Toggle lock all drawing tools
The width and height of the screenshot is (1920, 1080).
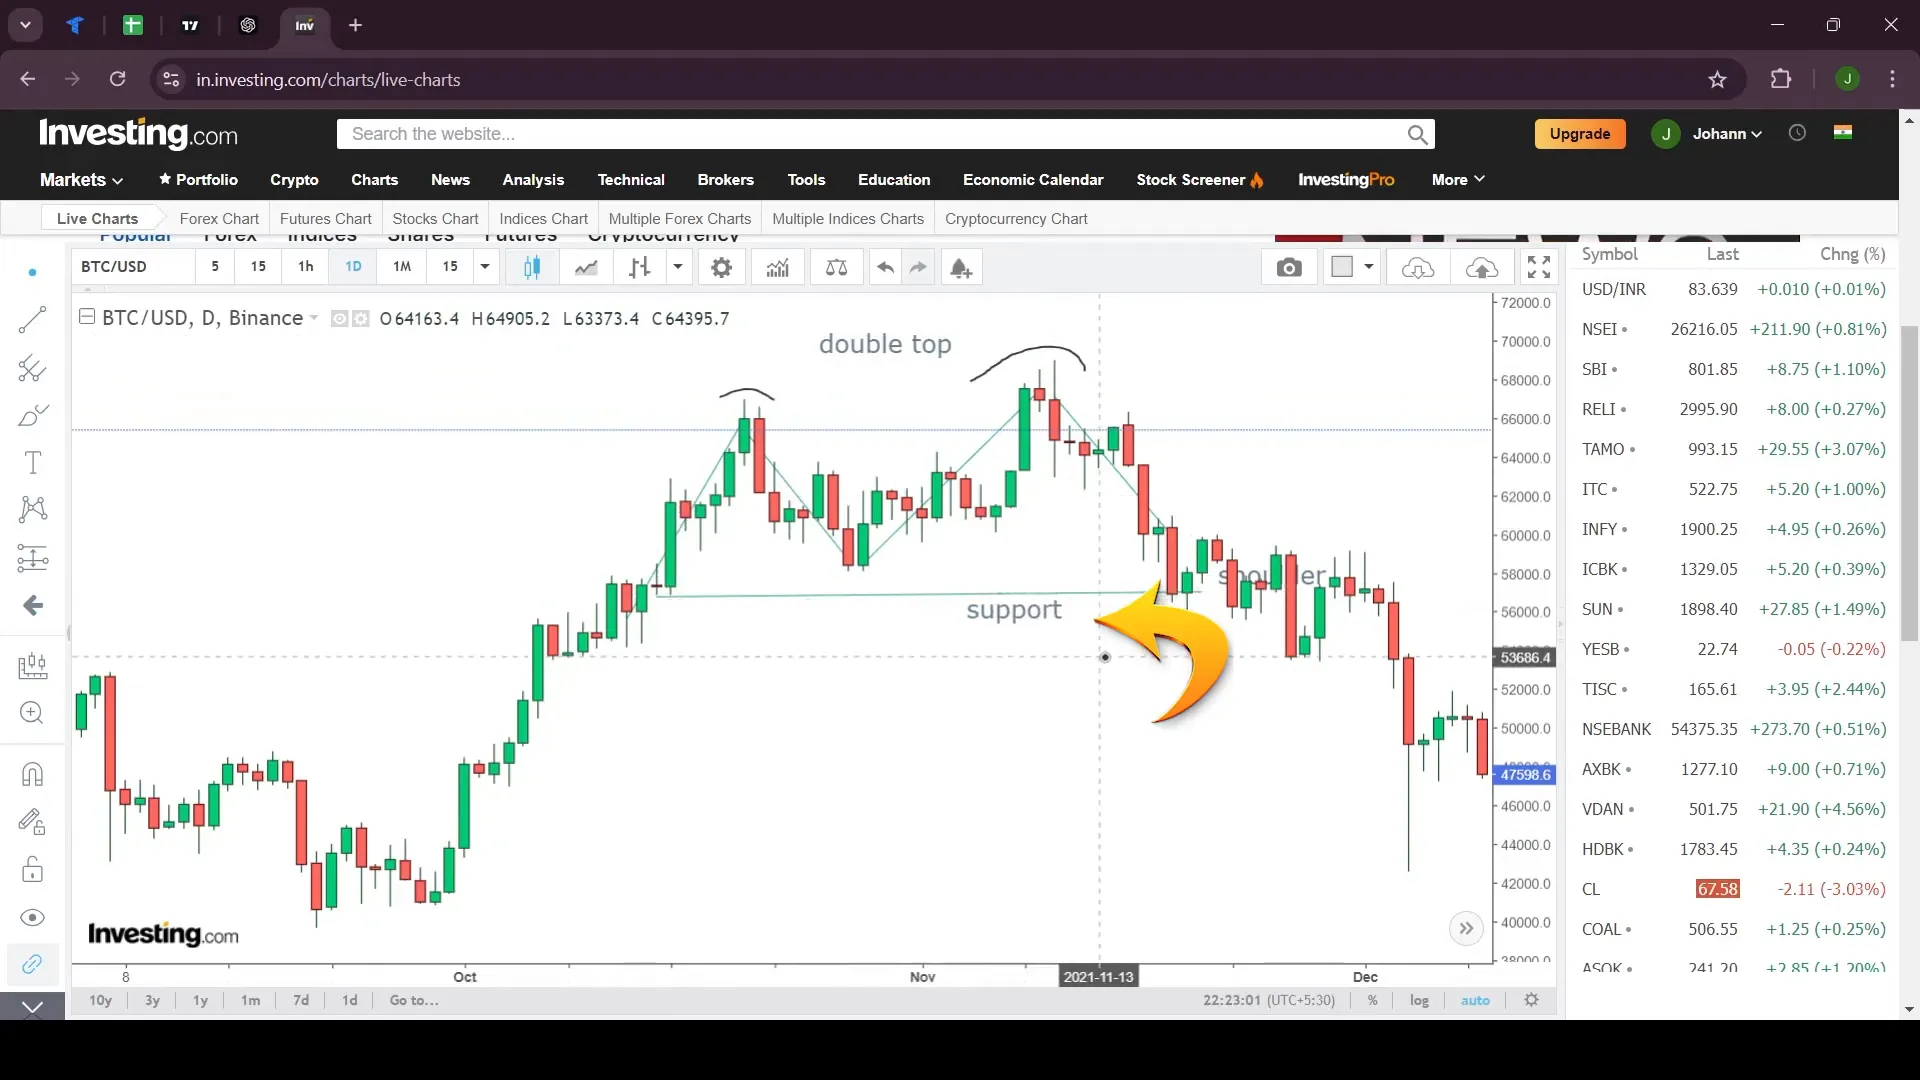click(32, 869)
